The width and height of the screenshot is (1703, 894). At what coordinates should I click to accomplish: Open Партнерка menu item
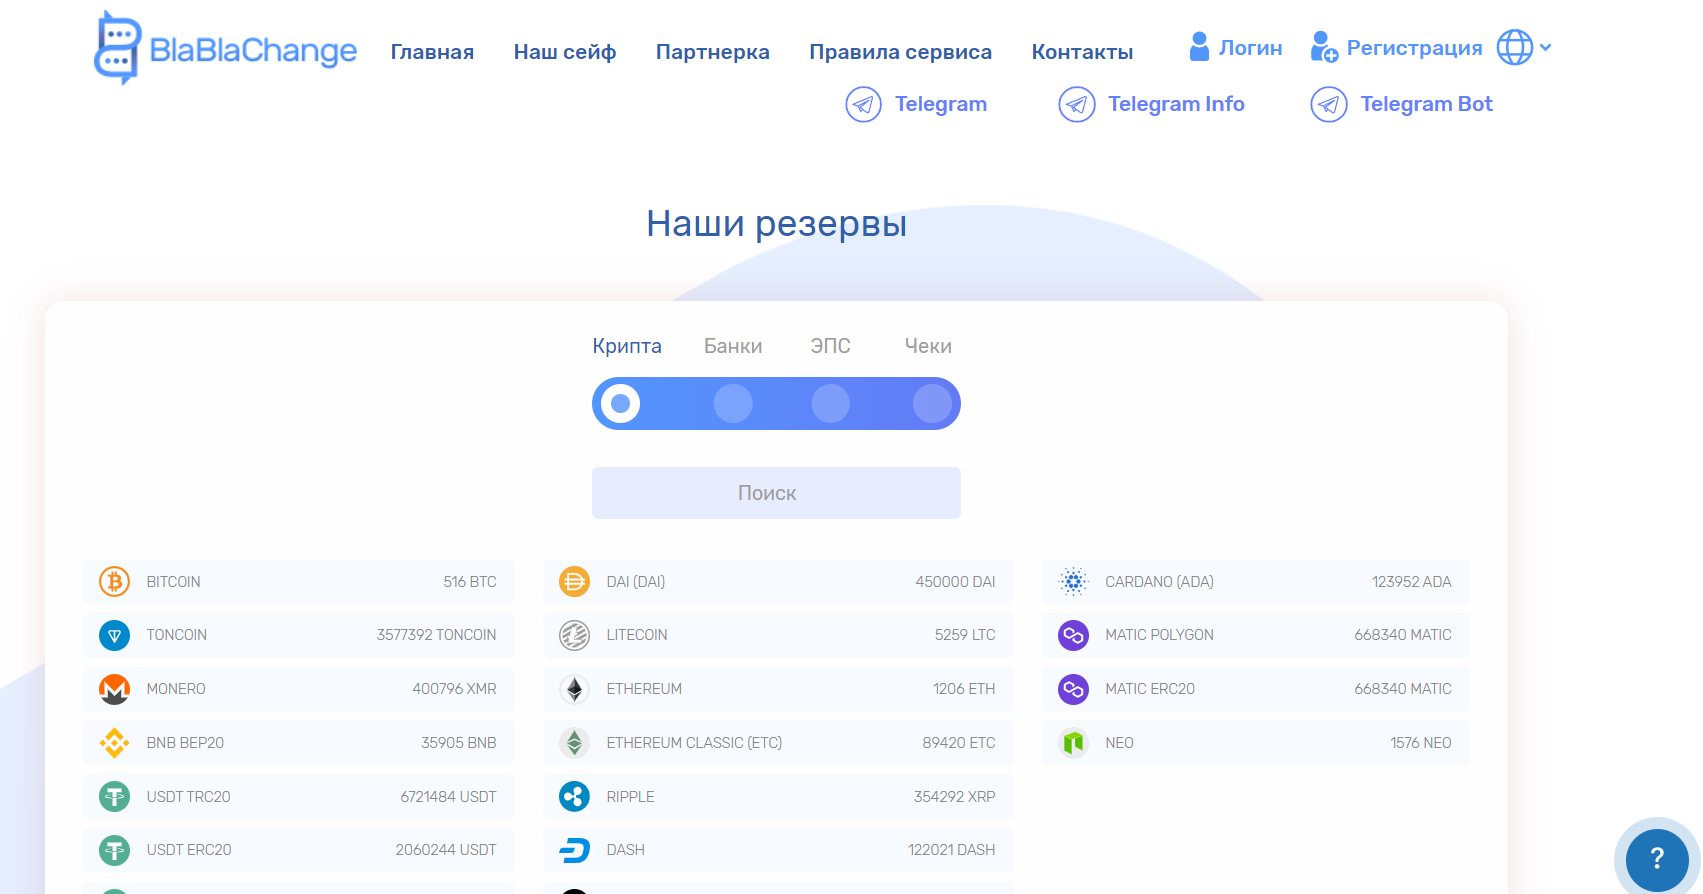coord(713,52)
